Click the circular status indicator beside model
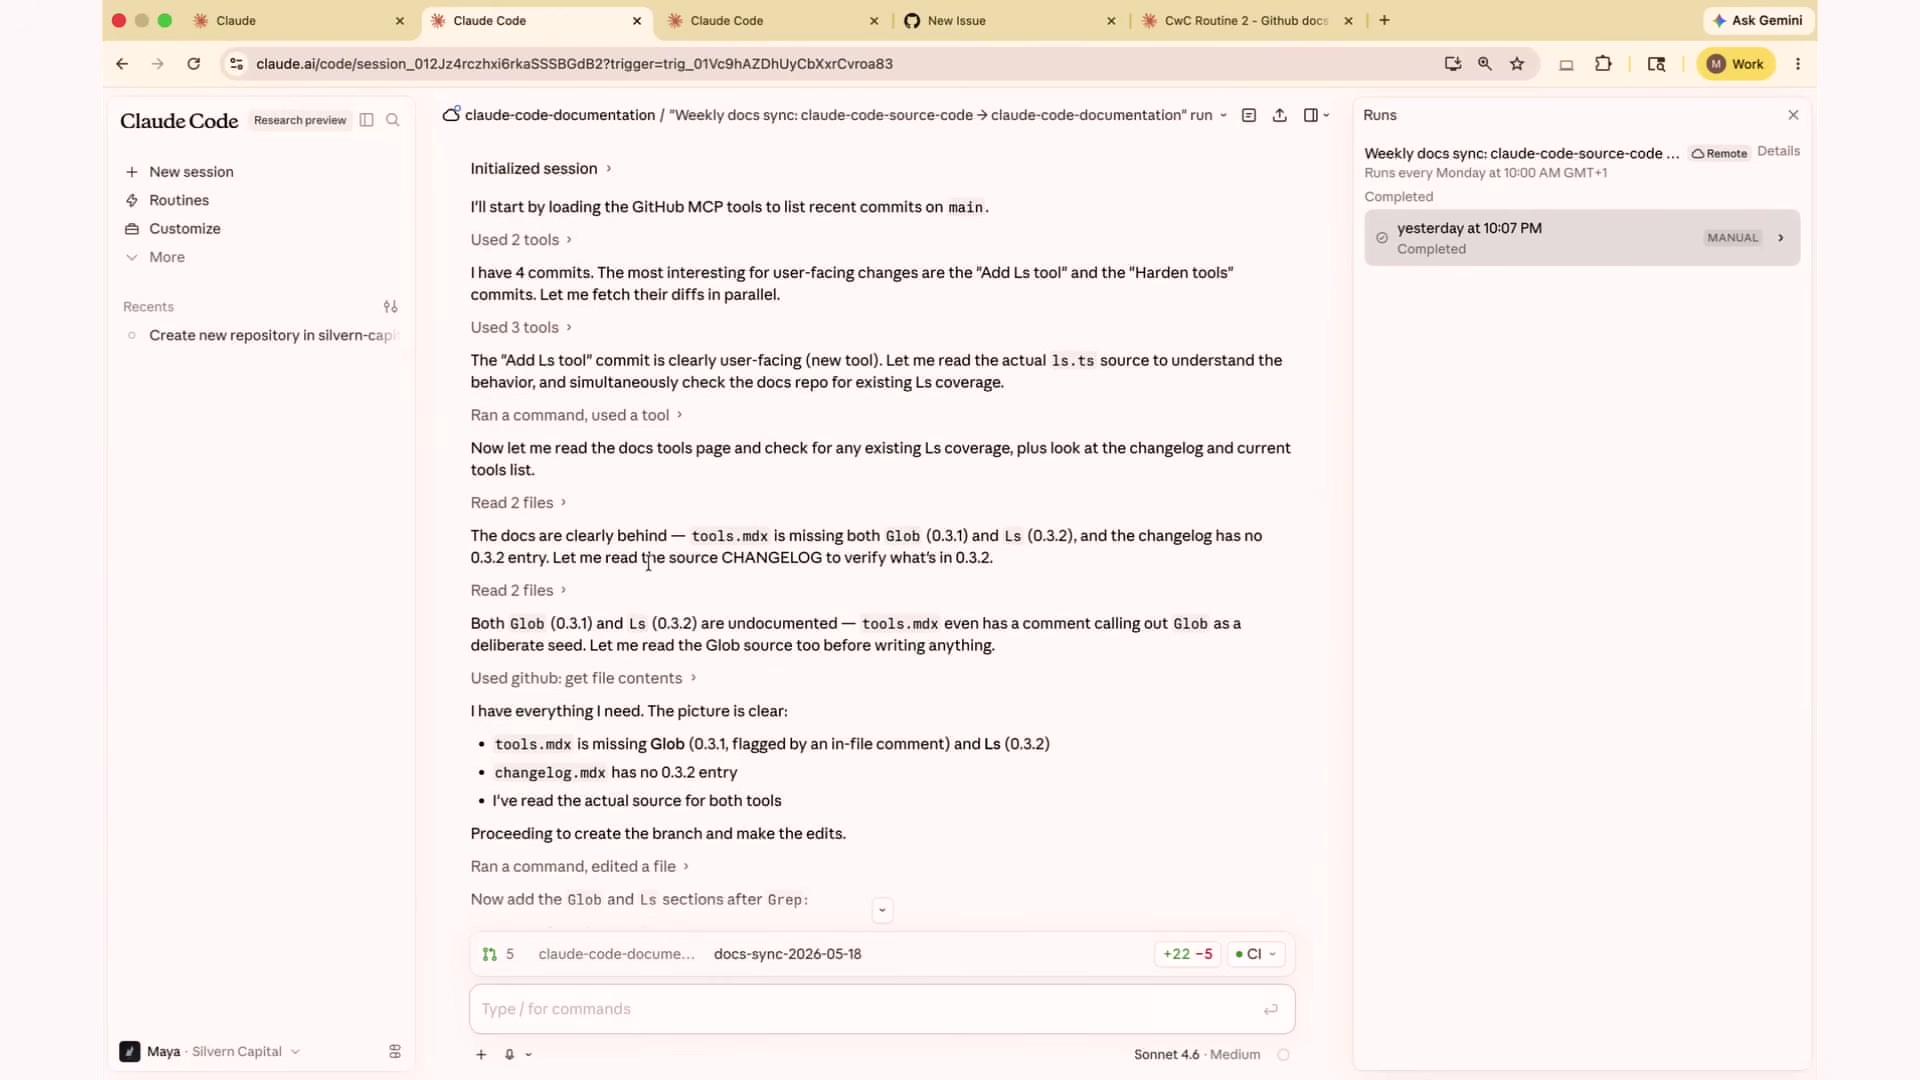The width and height of the screenshot is (1920, 1080). 1284,1055
